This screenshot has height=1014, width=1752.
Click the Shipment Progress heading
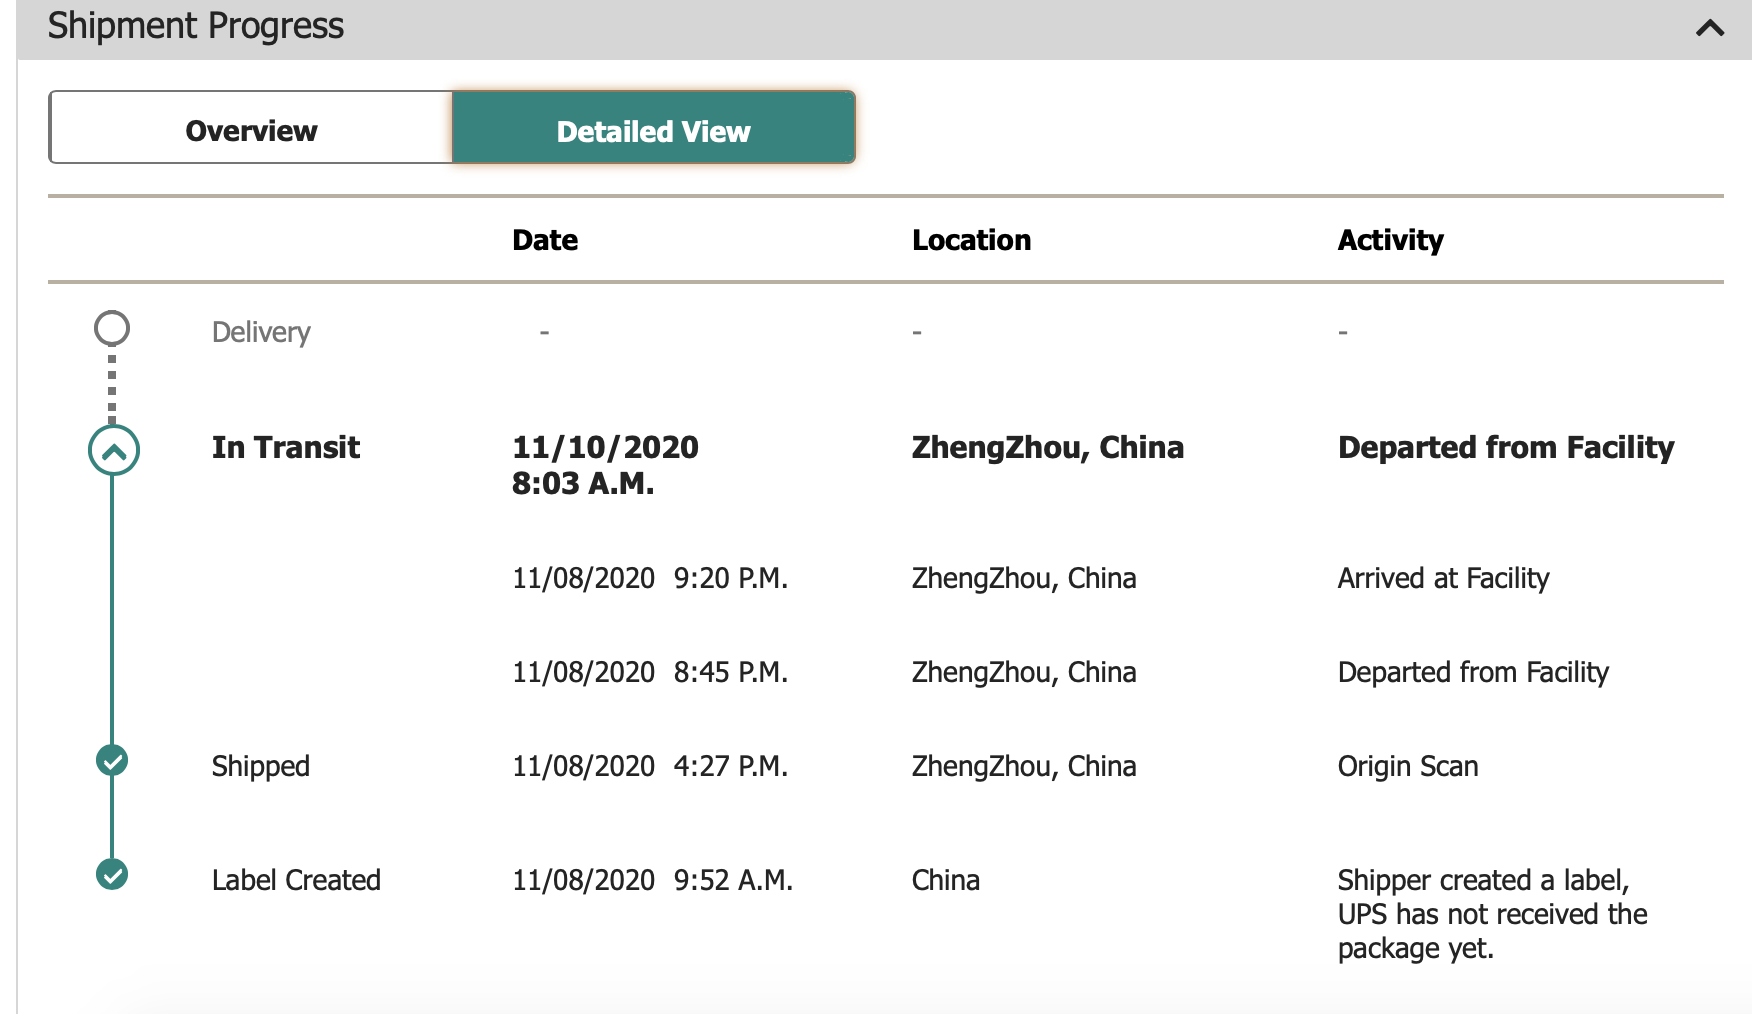196,26
